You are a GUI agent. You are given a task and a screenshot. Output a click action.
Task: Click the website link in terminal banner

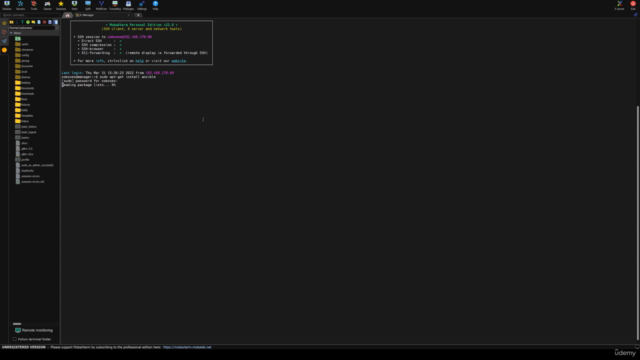[x=179, y=61]
